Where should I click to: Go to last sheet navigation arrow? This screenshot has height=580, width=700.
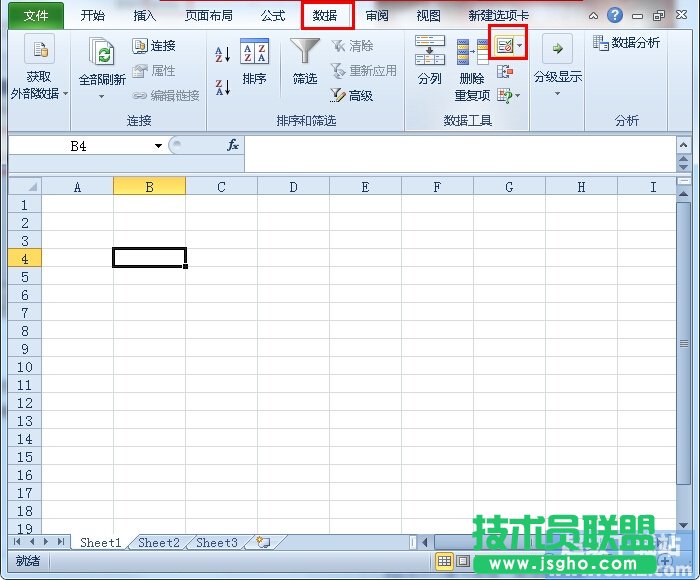[x=61, y=542]
